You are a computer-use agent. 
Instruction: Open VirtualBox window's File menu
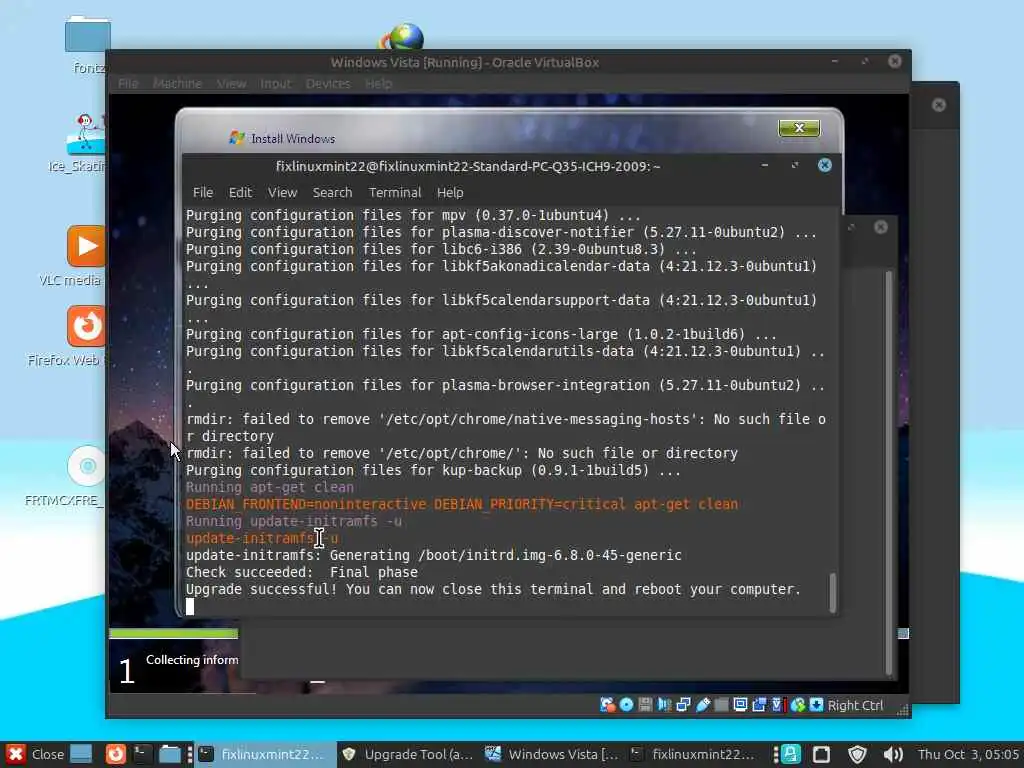128,84
